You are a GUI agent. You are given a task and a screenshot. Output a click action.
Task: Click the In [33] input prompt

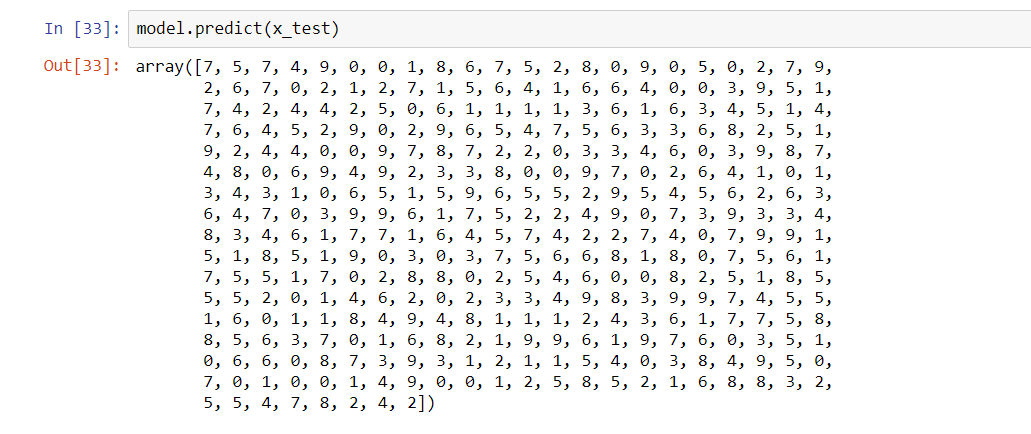click(x=82, y=29)
